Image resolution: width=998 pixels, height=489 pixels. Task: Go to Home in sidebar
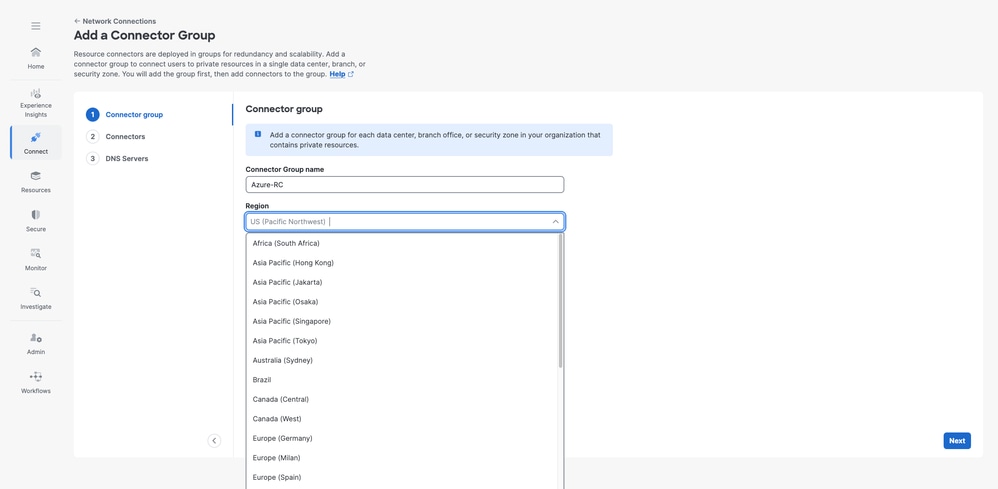coord(36,57)
